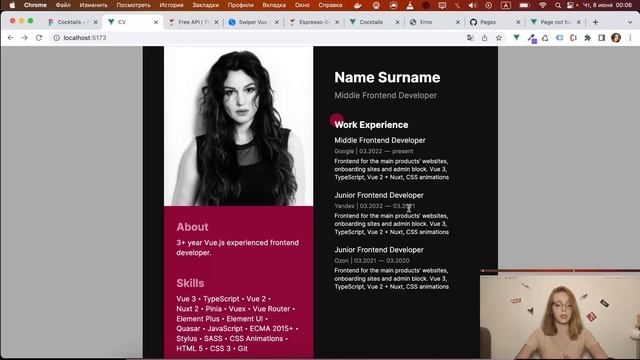Open Spotlight search in menu bar
The image size is (640, 360).
click(x=558, y=5)
